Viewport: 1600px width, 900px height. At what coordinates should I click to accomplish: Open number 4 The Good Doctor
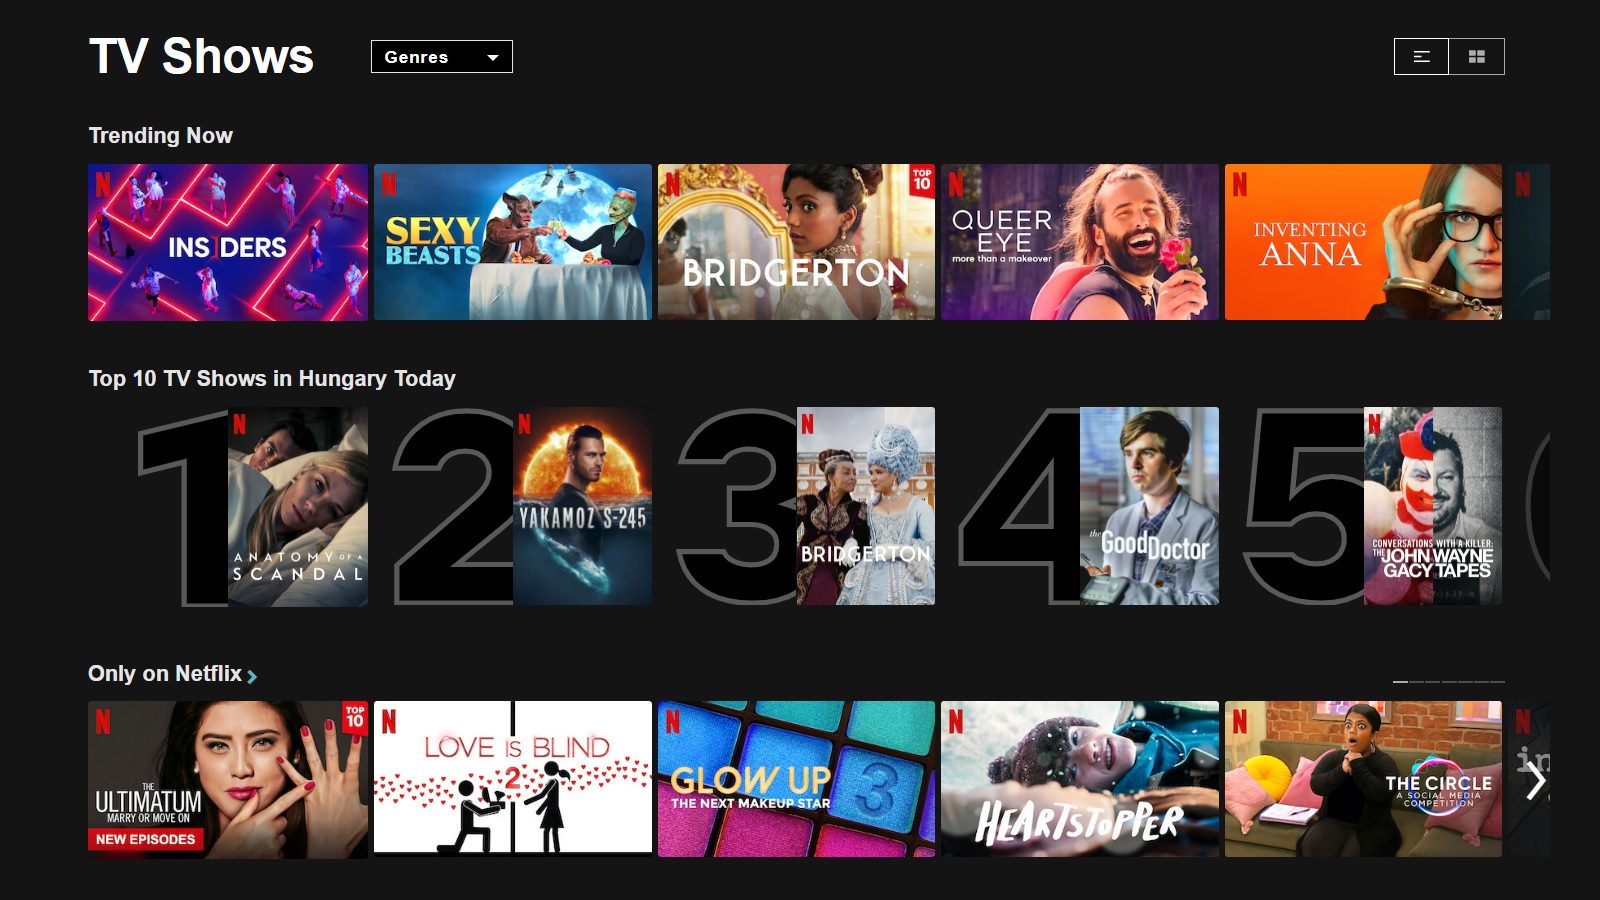[x=1150, y=506]
